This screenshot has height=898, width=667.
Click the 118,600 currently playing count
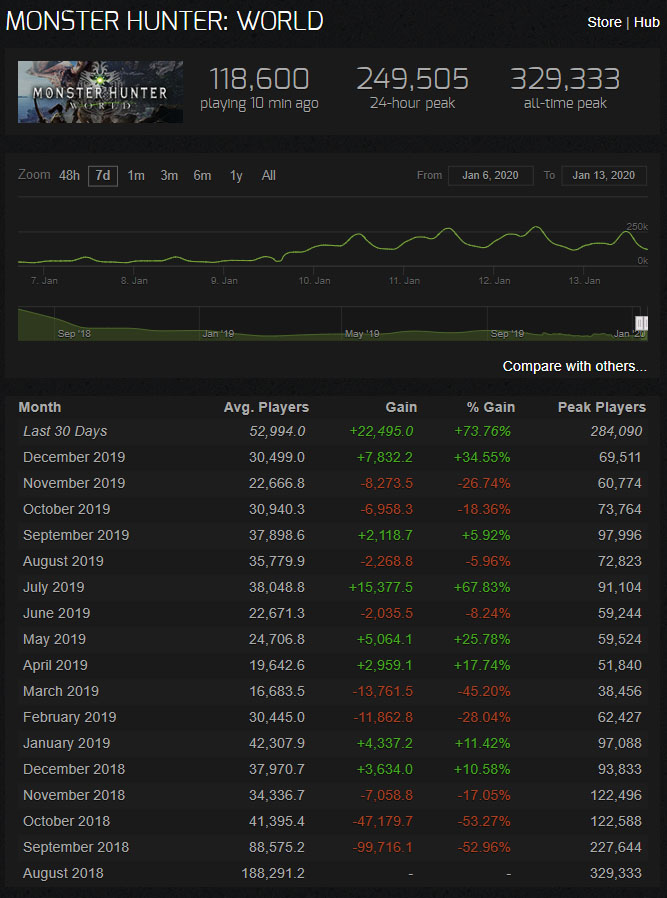click(x=259, y=79)
